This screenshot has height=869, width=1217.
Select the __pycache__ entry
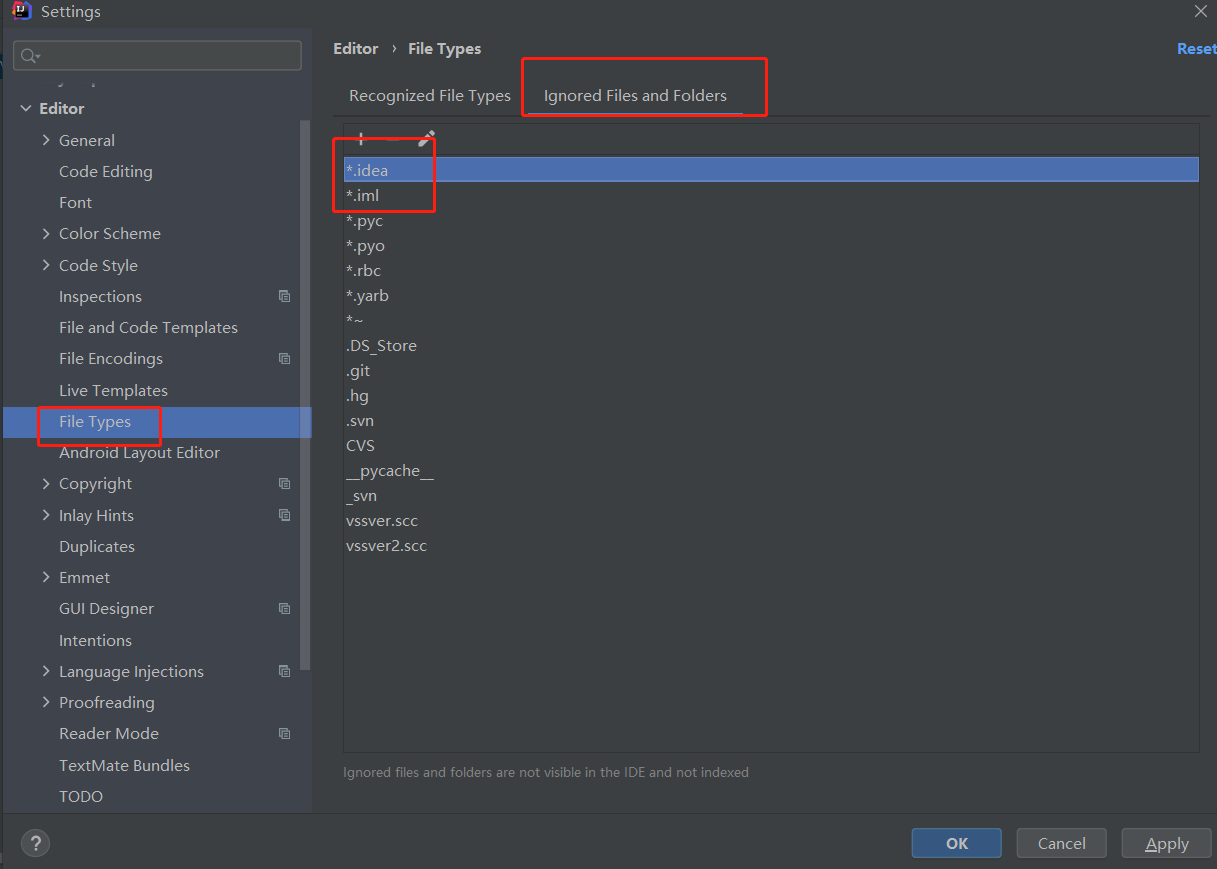[771, 470]
